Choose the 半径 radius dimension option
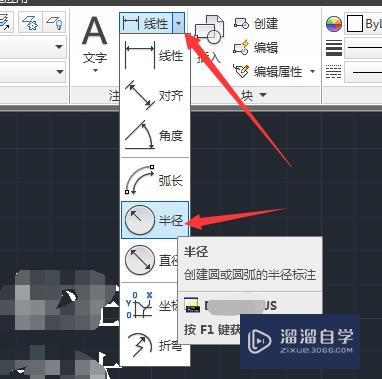 [155, 220]
